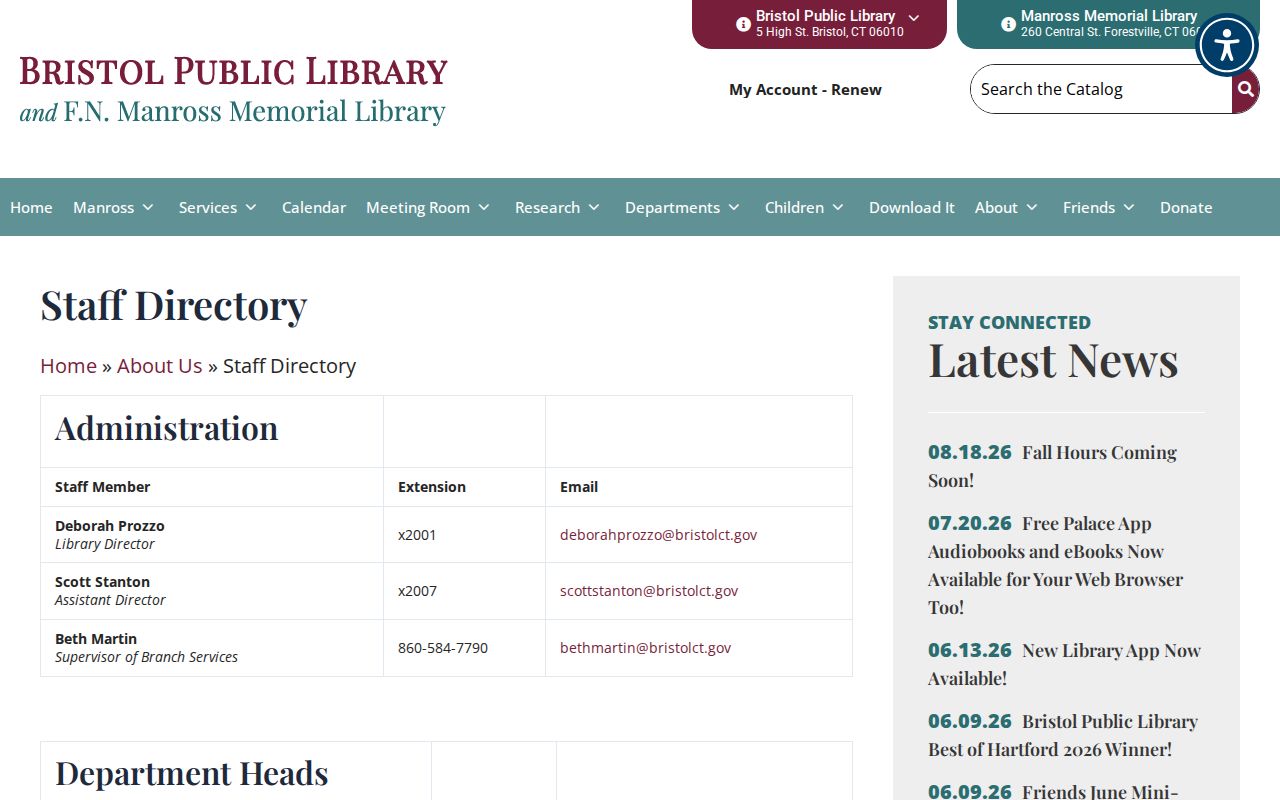The width and height of the screenshot is (1280, 800).
Task: Open the Donate menu item
Action: click(x=1186, y=207)
